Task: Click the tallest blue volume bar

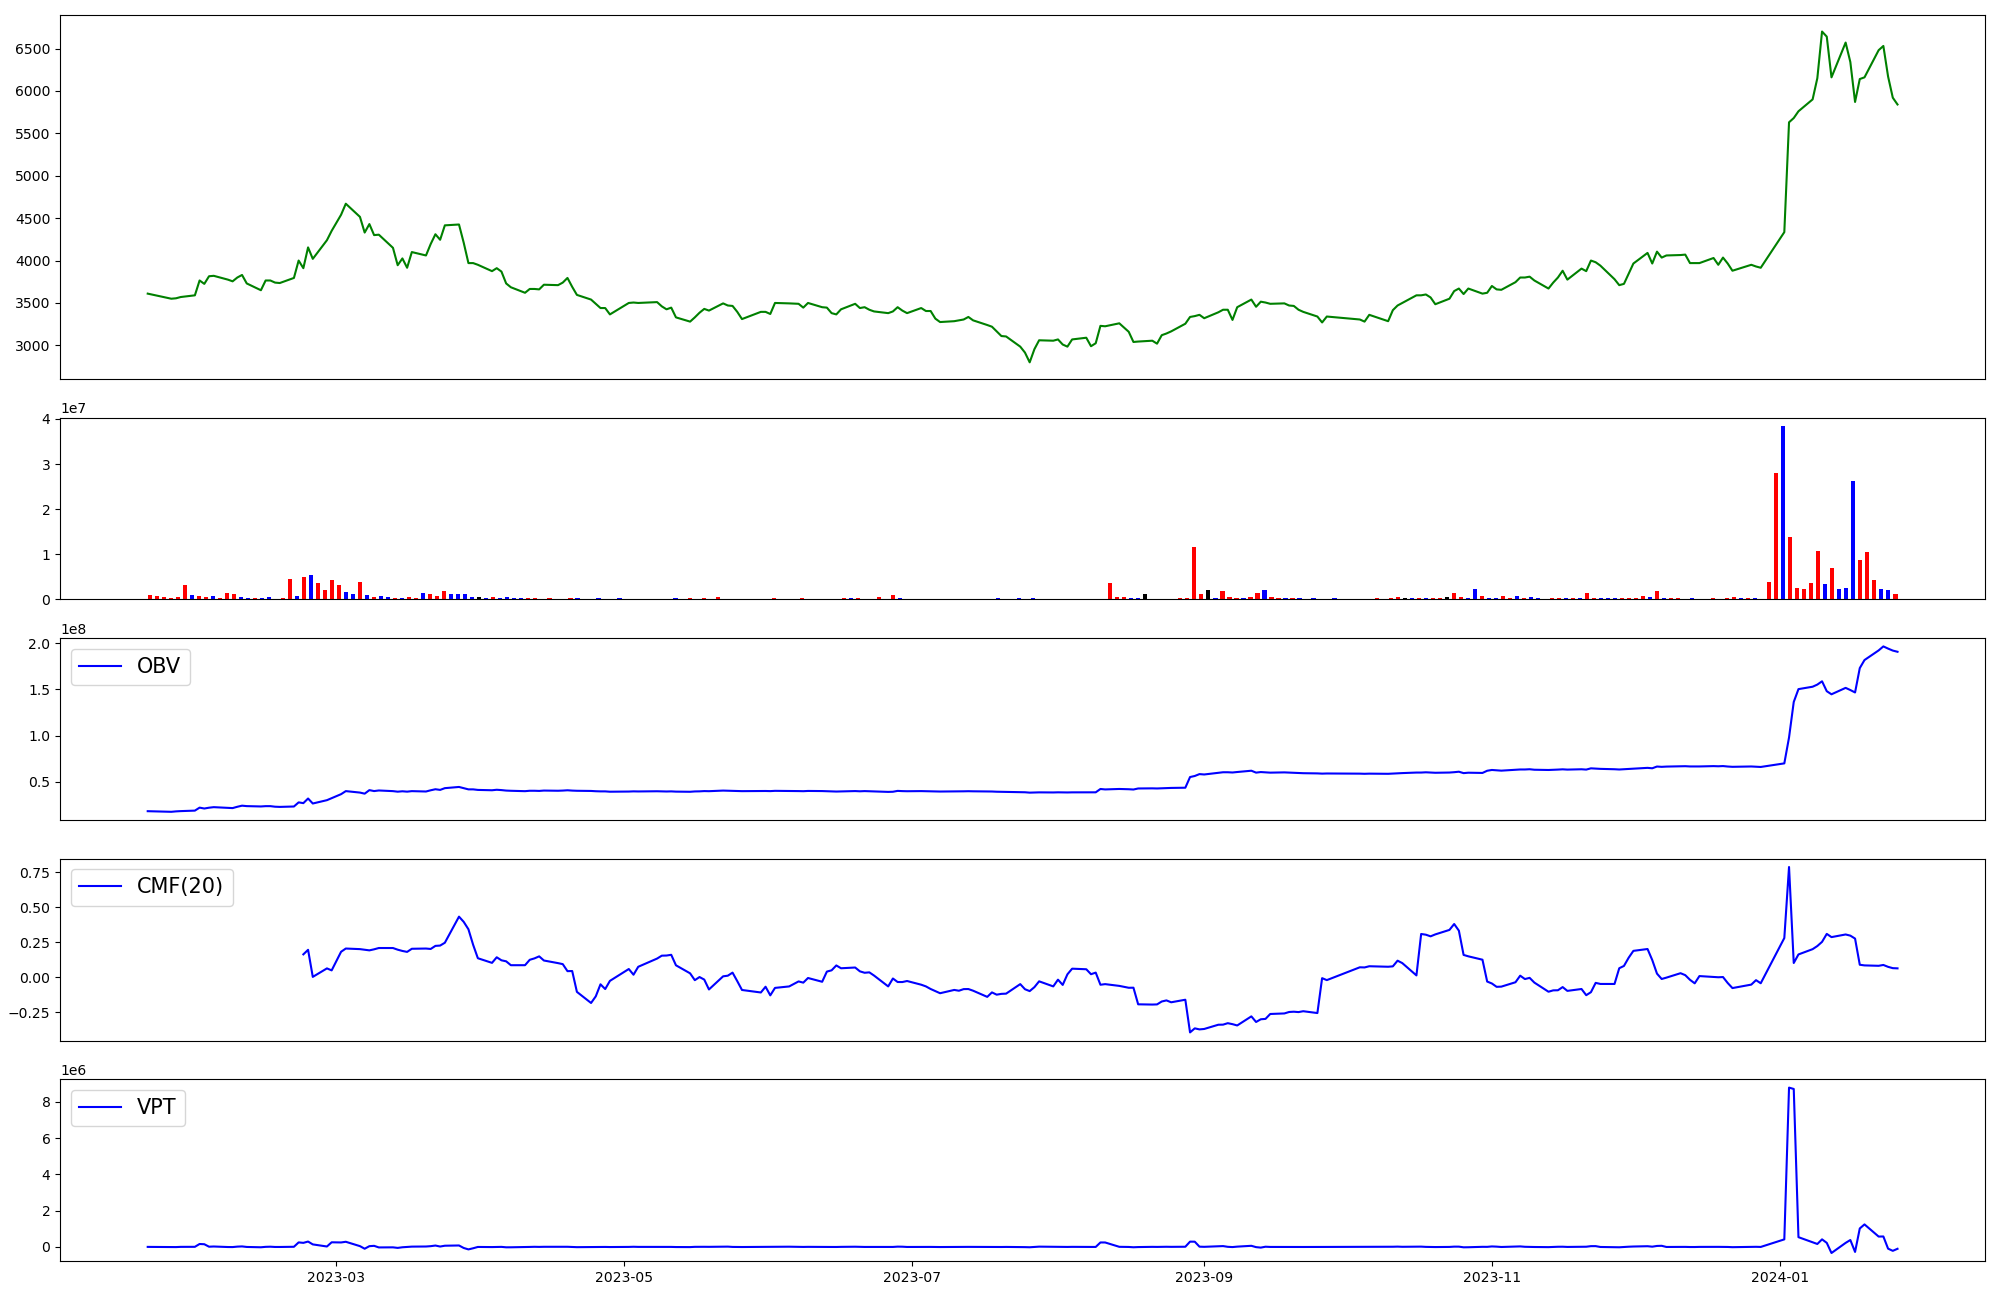Action: click(1783, 510)
